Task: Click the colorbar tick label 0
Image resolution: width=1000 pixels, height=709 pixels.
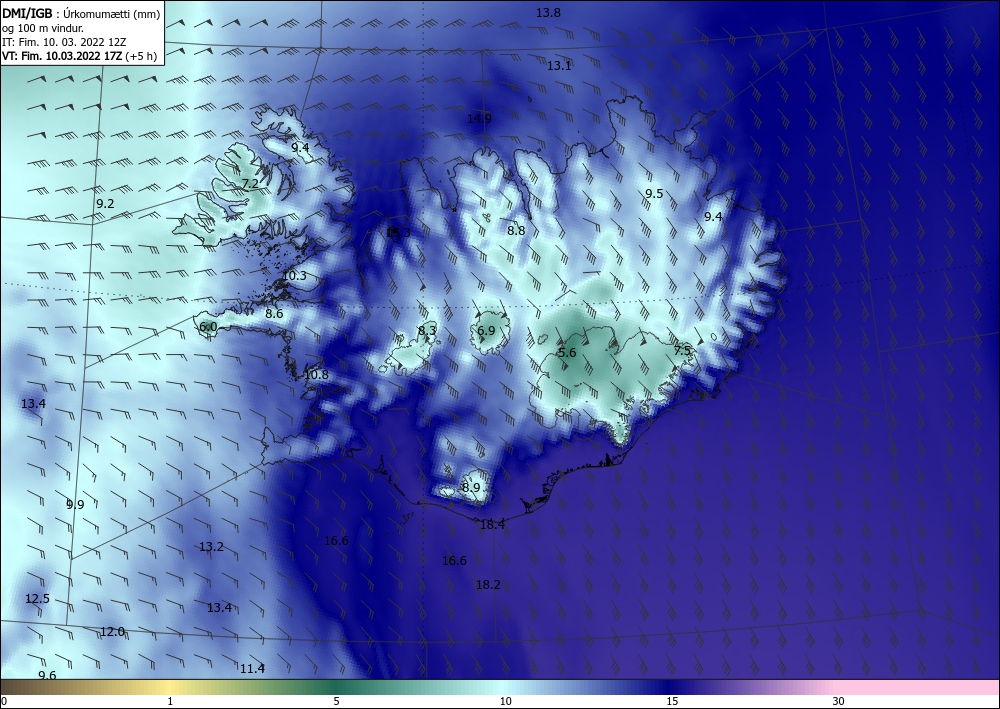Action: (x=4, y=702)
